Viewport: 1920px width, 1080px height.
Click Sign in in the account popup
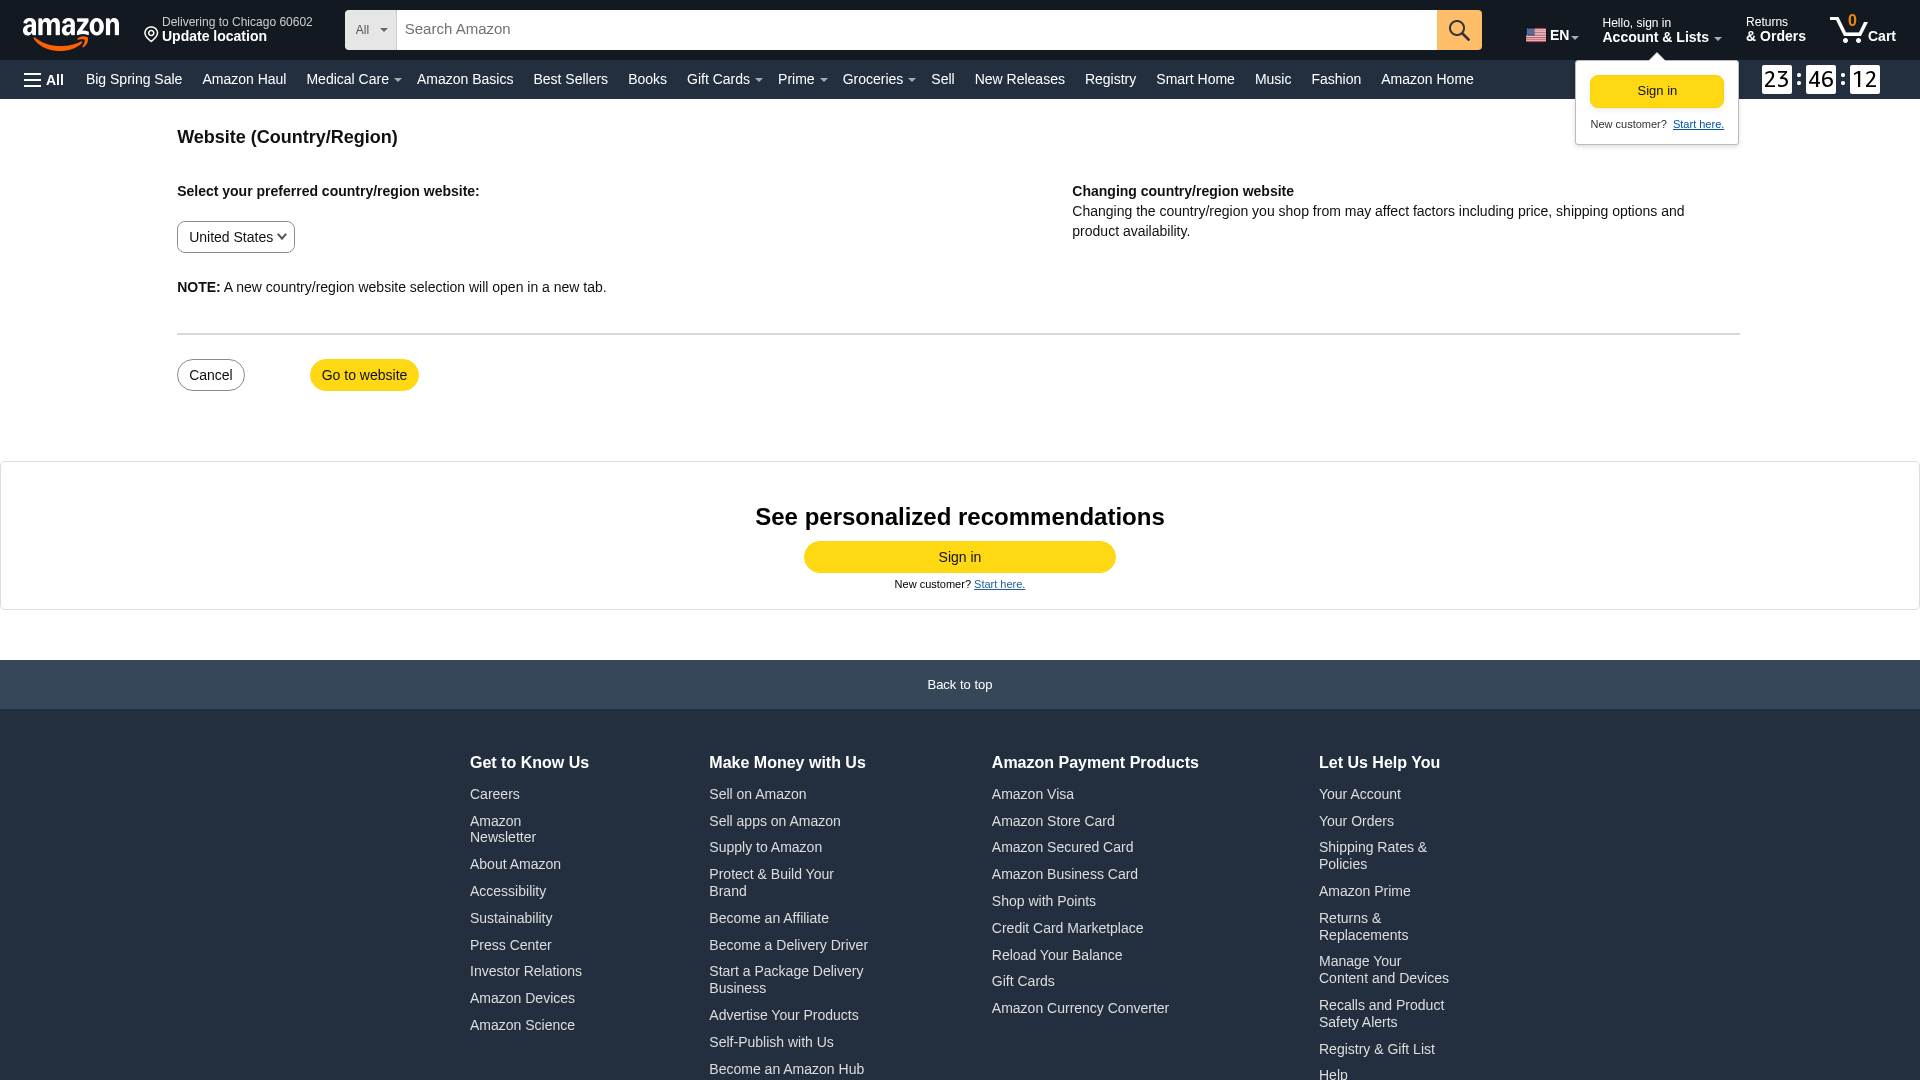pyautogui.click(x=1657, y=91)
